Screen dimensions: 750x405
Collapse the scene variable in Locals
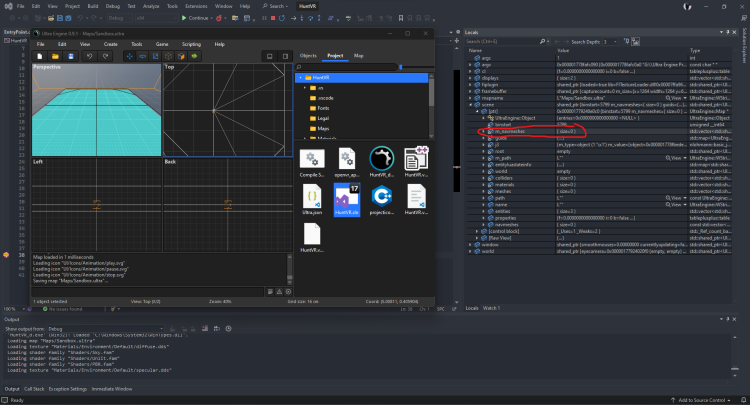(473, 107)
